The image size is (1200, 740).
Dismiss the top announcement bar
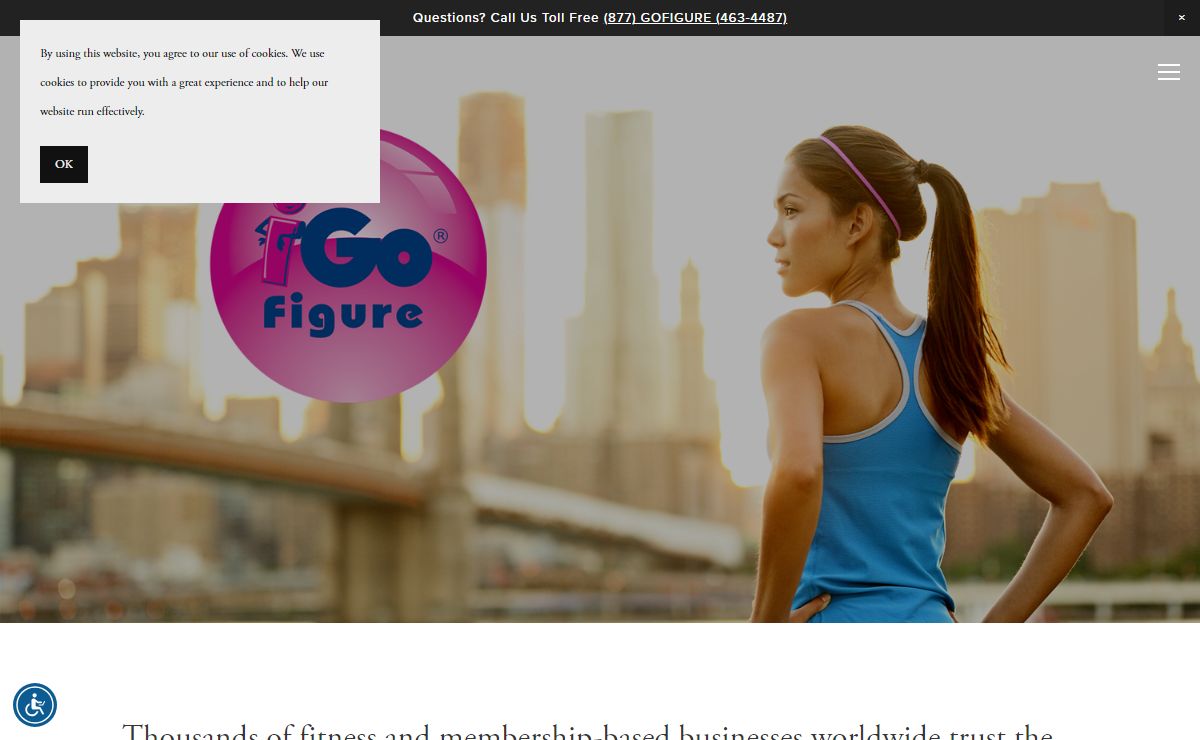(1181, 18)
